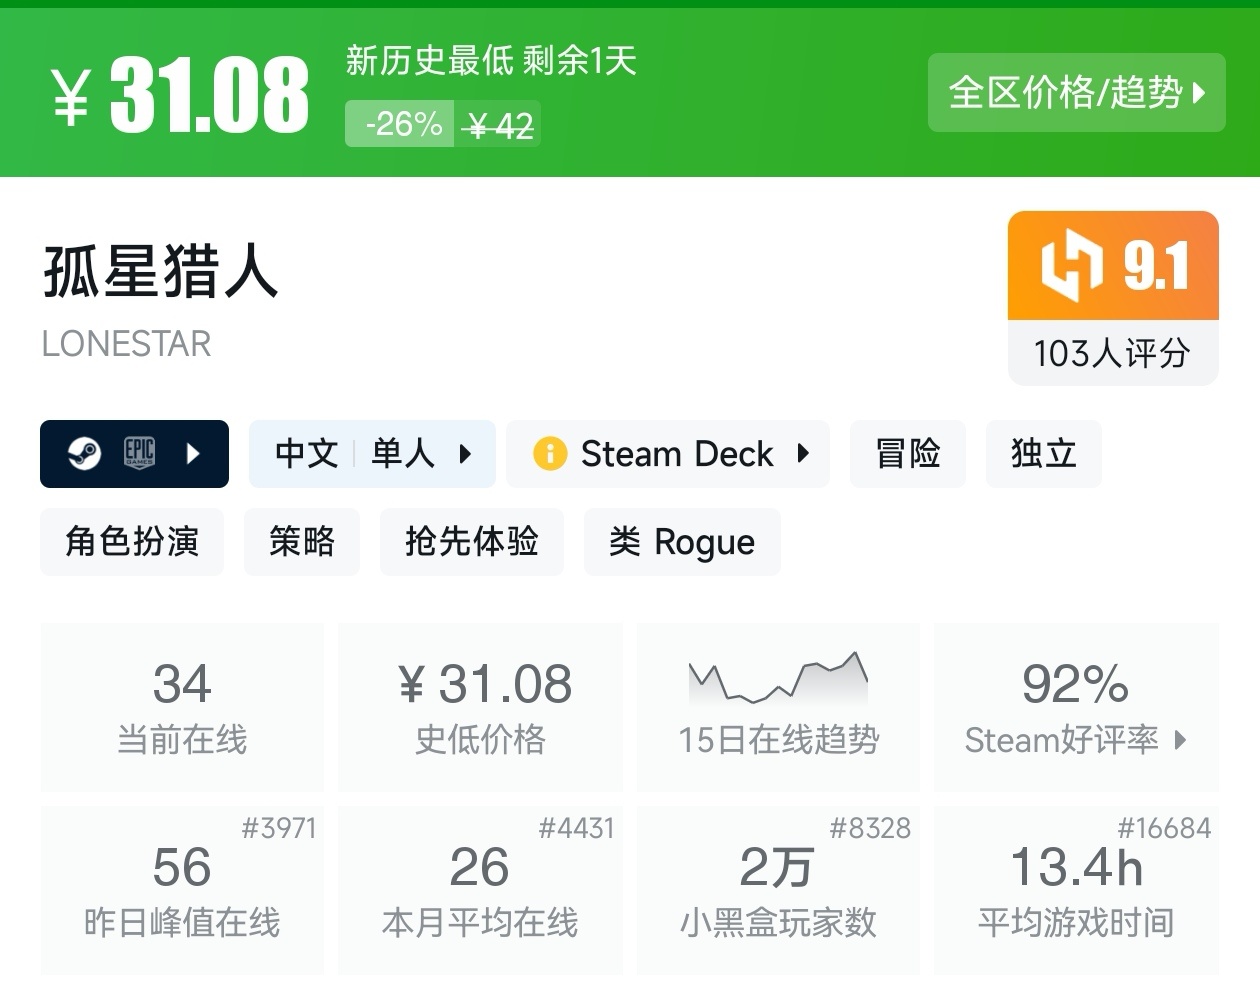Open the 小黑盒玩家数 stat card
The height and width of the screenshot is (995, 1260).
pyautogui.click(x=778, y=890)
